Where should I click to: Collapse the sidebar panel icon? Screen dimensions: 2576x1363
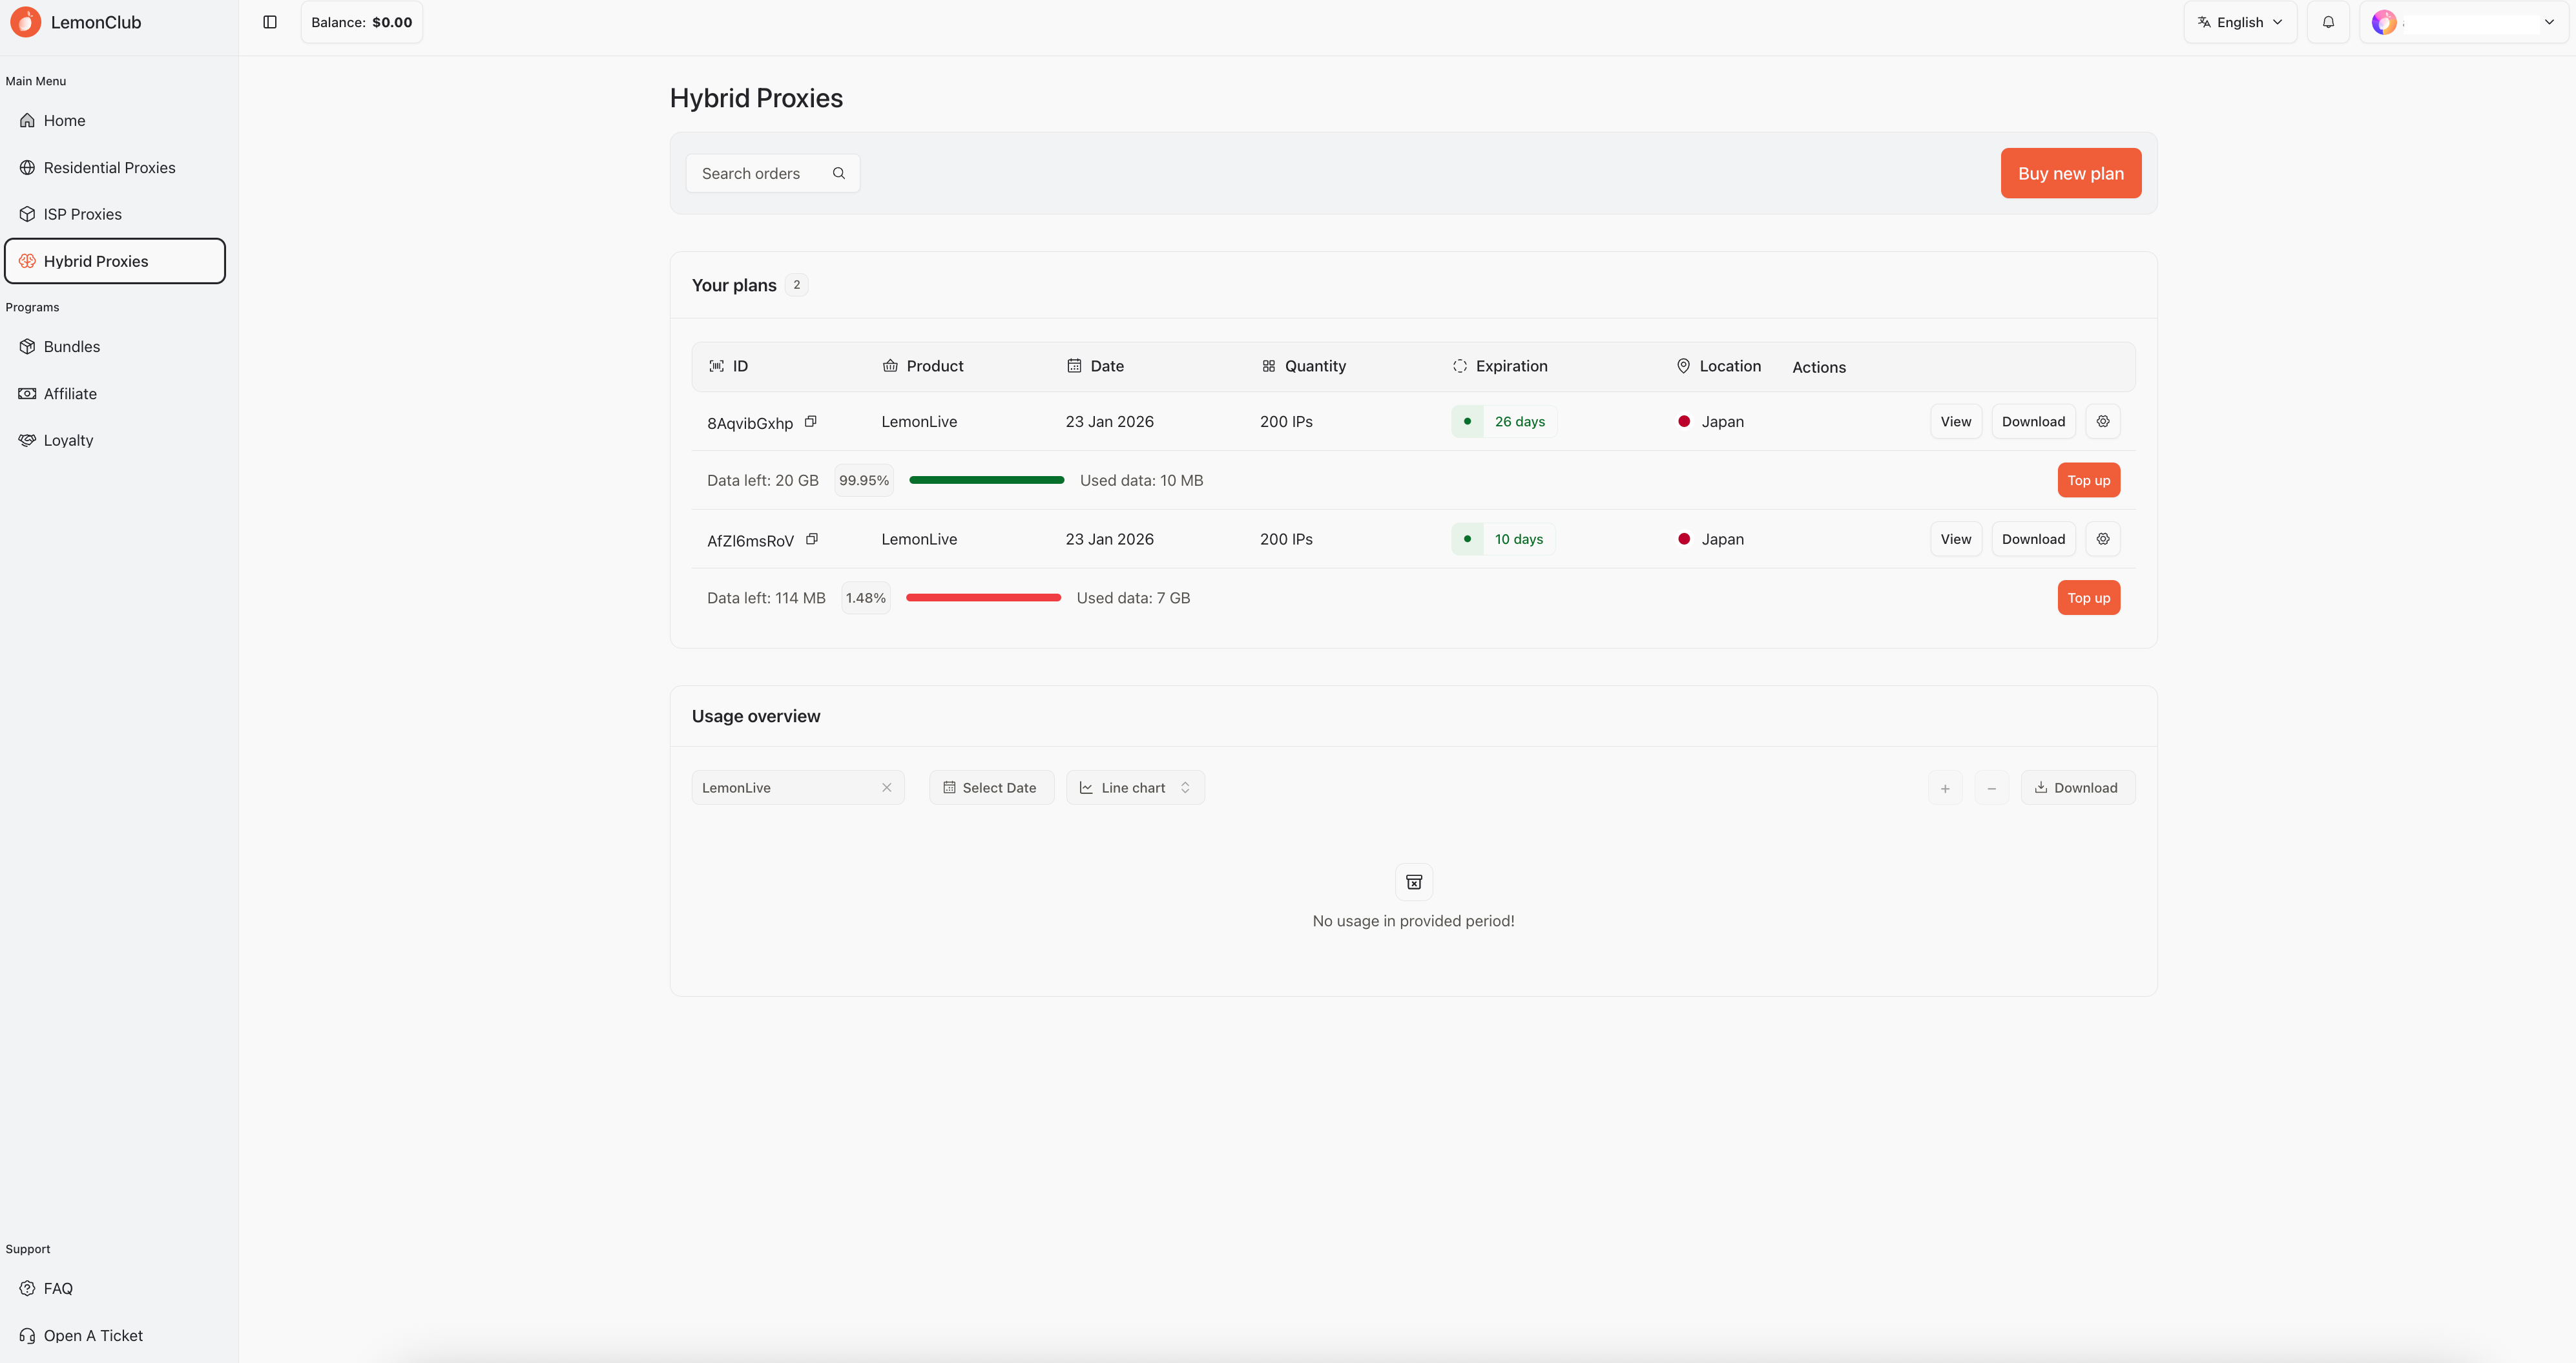click(270, 22)
